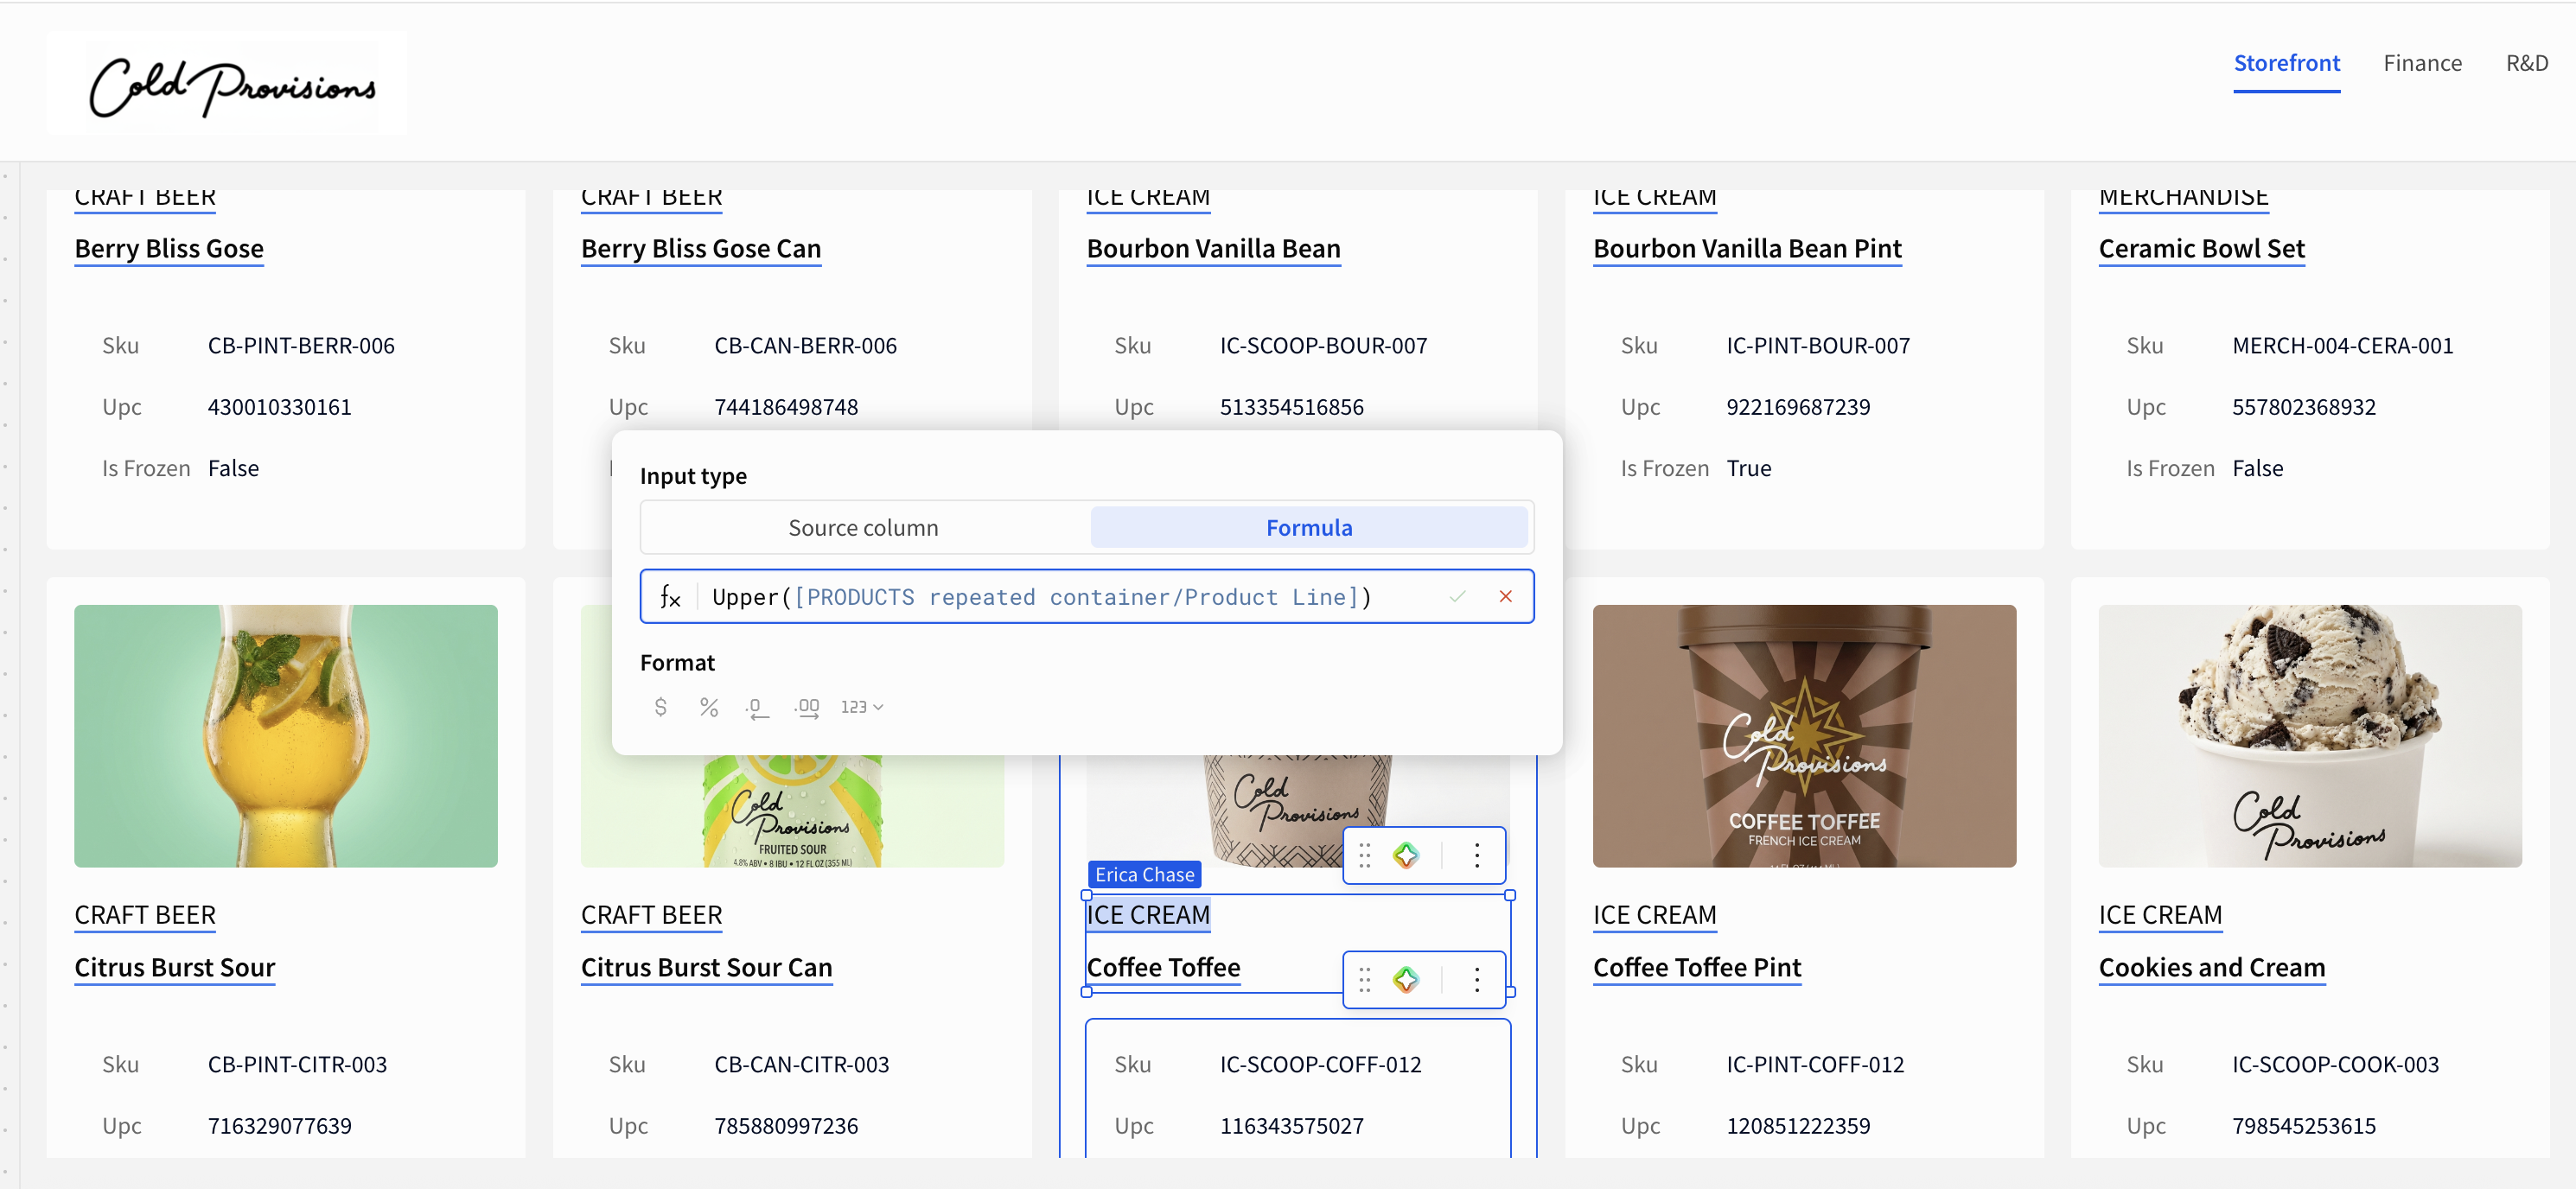Click inside the Upper formula text field
The width and height of the screenshot is (2576, 1189).
click(1070, 597)
